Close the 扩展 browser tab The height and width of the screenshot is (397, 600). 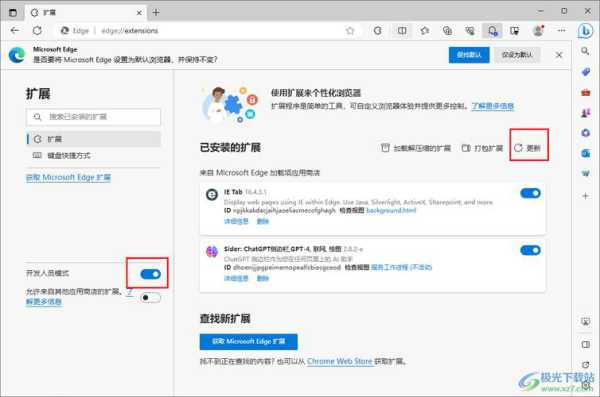click(x=139, y=13)
